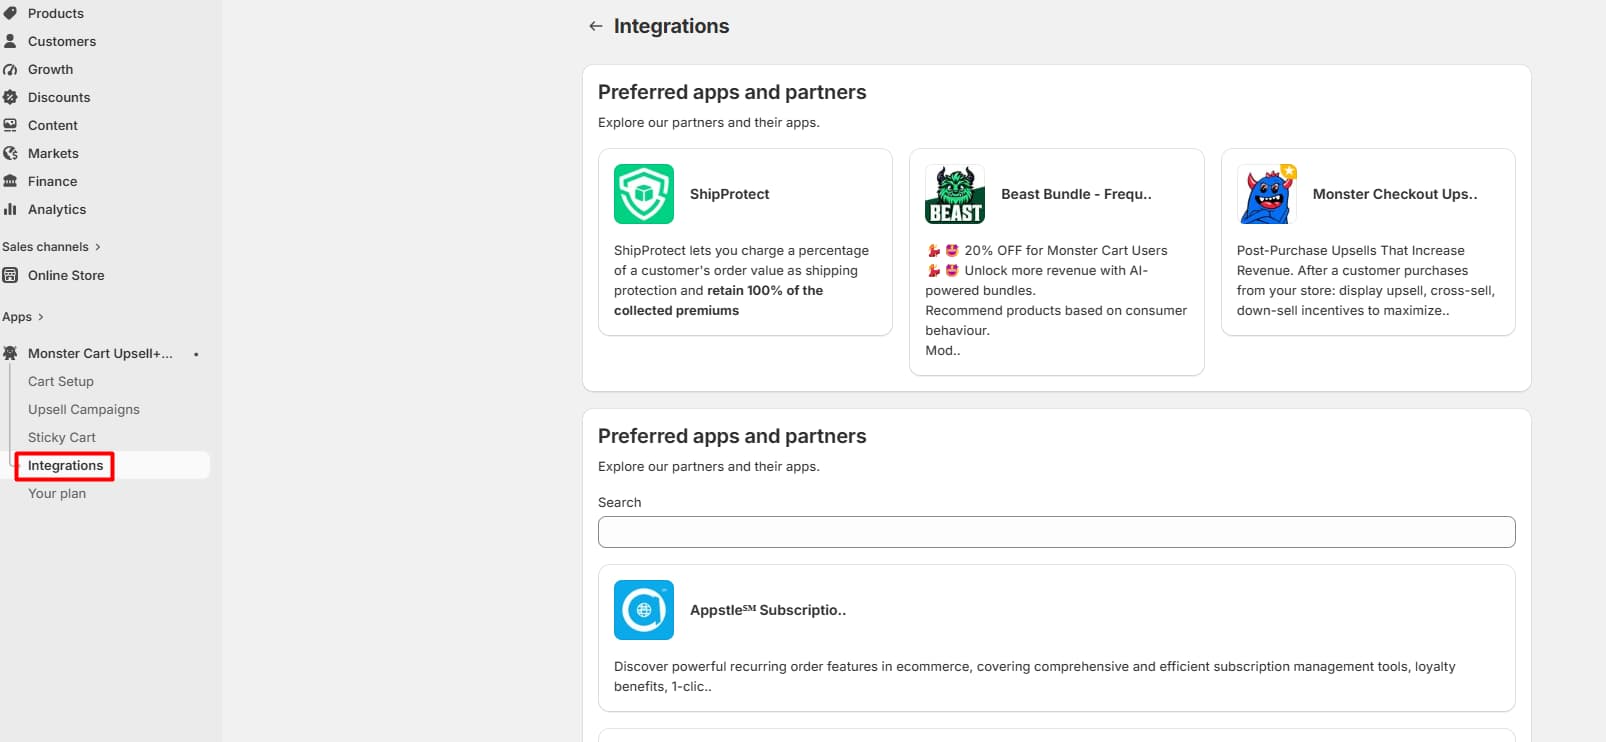Click the pin dot next to Monster Cart Upsell

tap(196, 354)
